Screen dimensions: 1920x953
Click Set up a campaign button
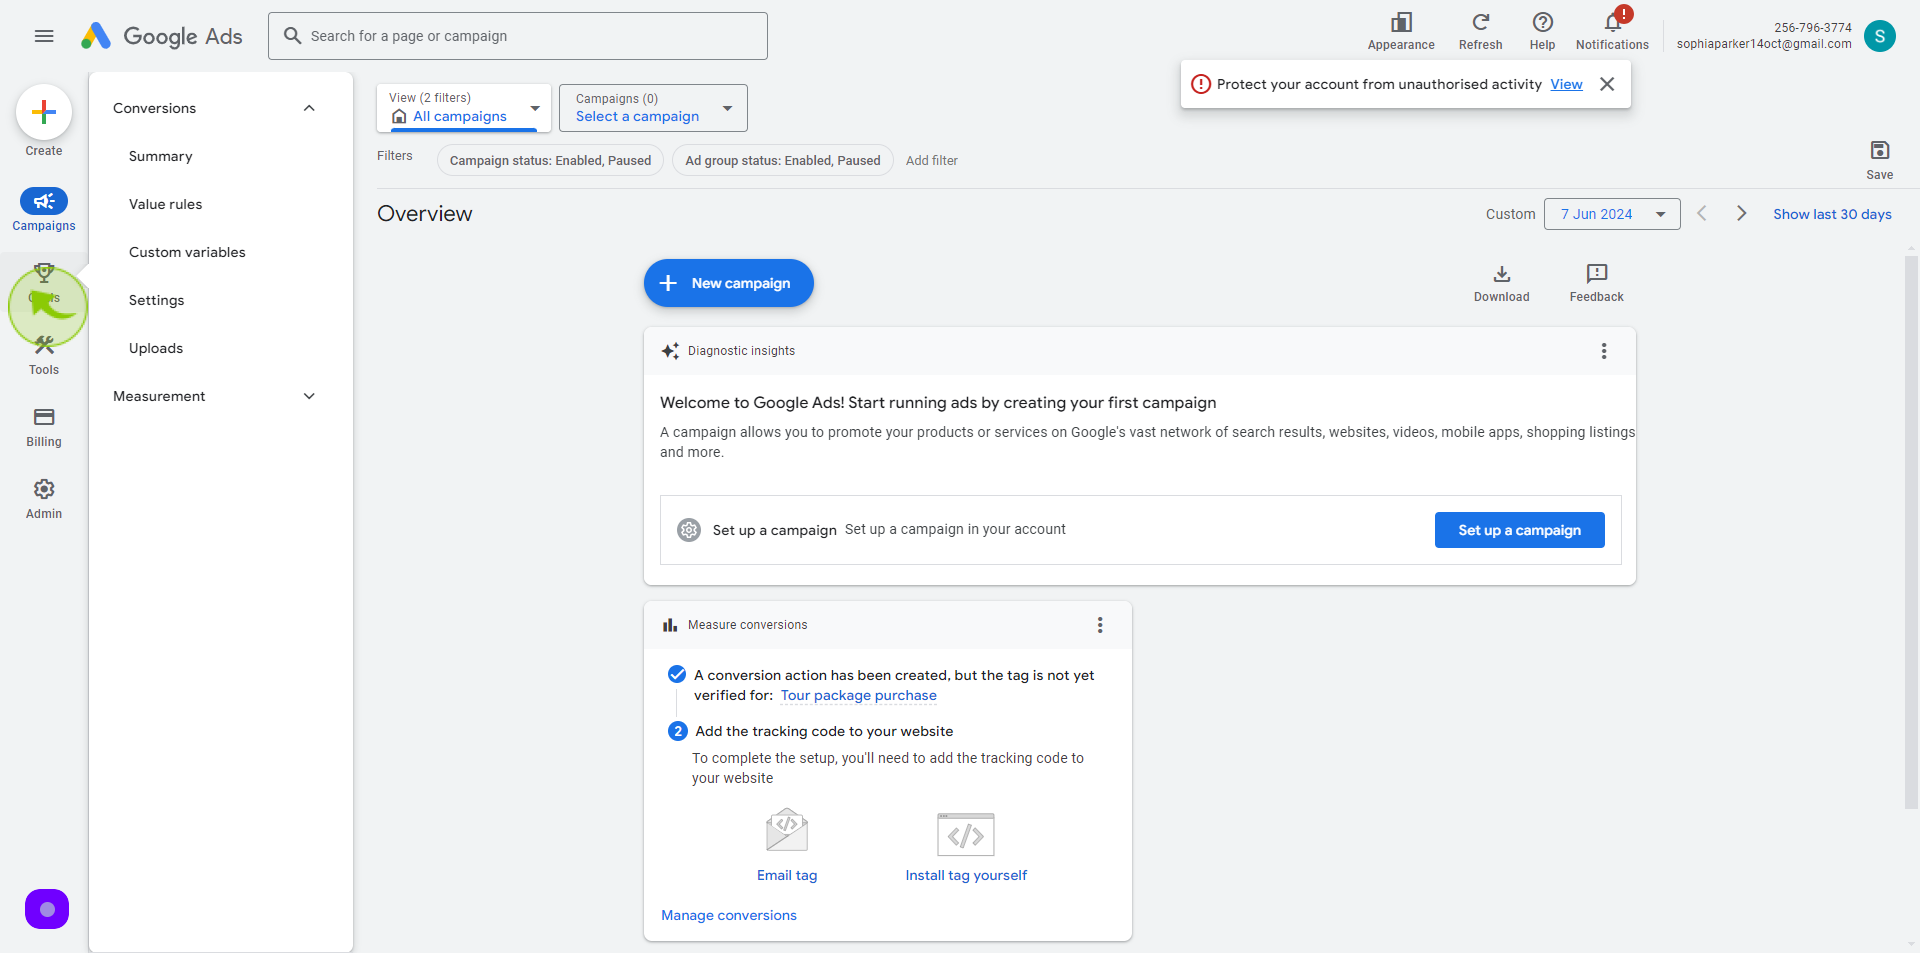pyautogui.click(x=1519, y=530)
